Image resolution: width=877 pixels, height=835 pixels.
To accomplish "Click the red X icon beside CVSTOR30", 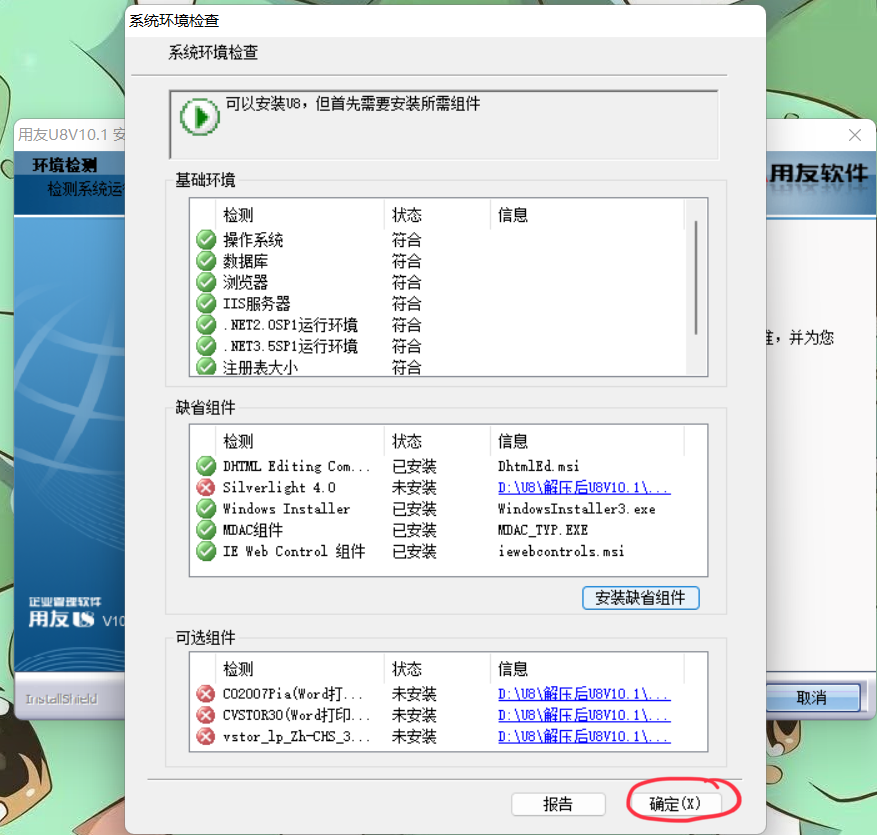I will pyautogui.click(x=206, y=715).
